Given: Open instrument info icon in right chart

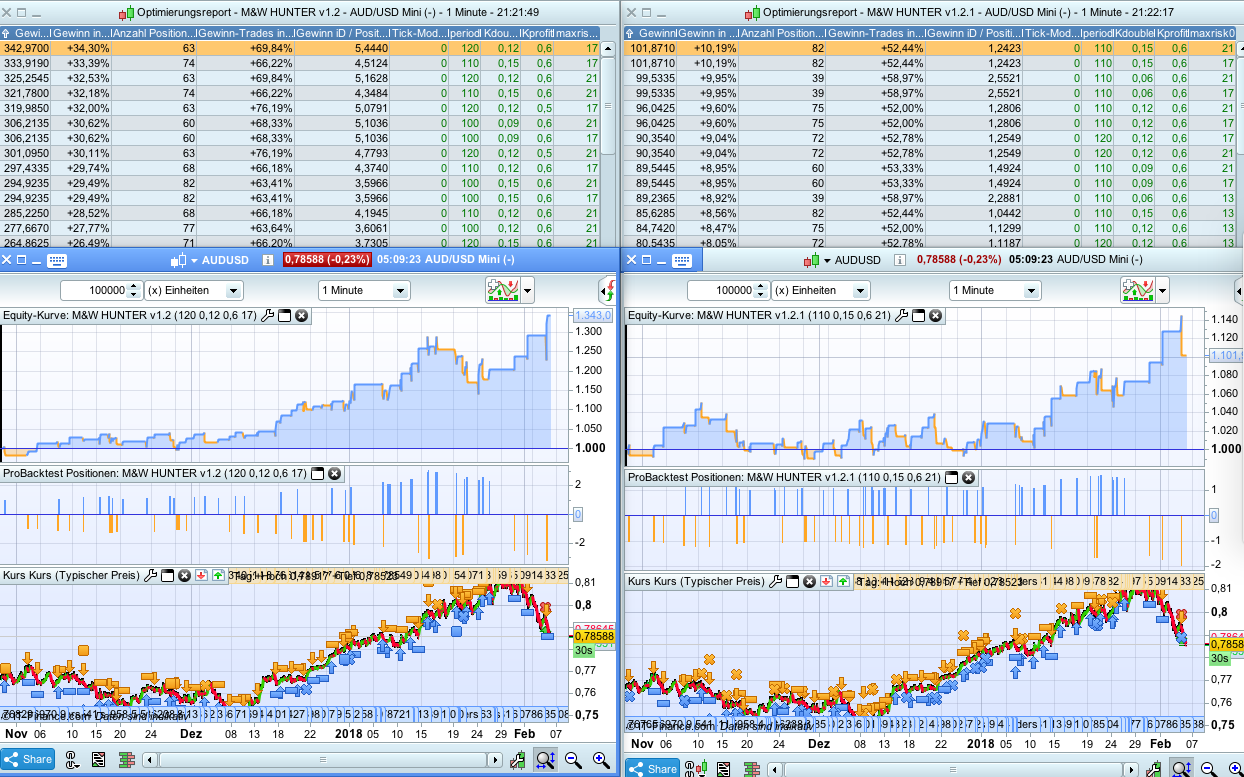Looking at the screenshot, I should [899, 260].
